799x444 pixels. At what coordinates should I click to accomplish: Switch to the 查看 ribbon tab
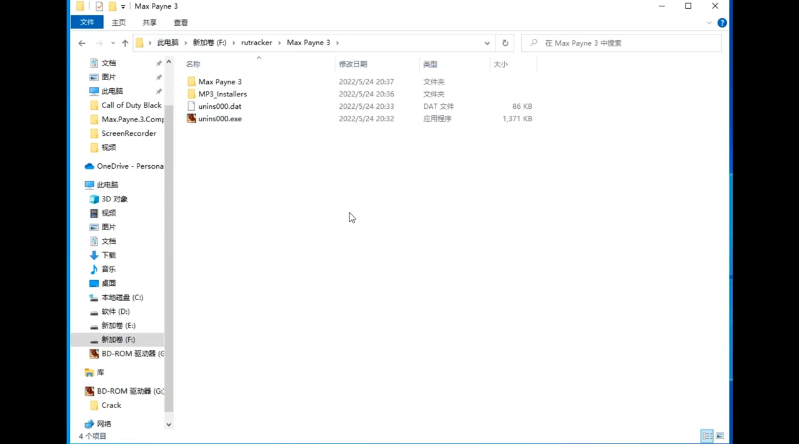[180, 22]
